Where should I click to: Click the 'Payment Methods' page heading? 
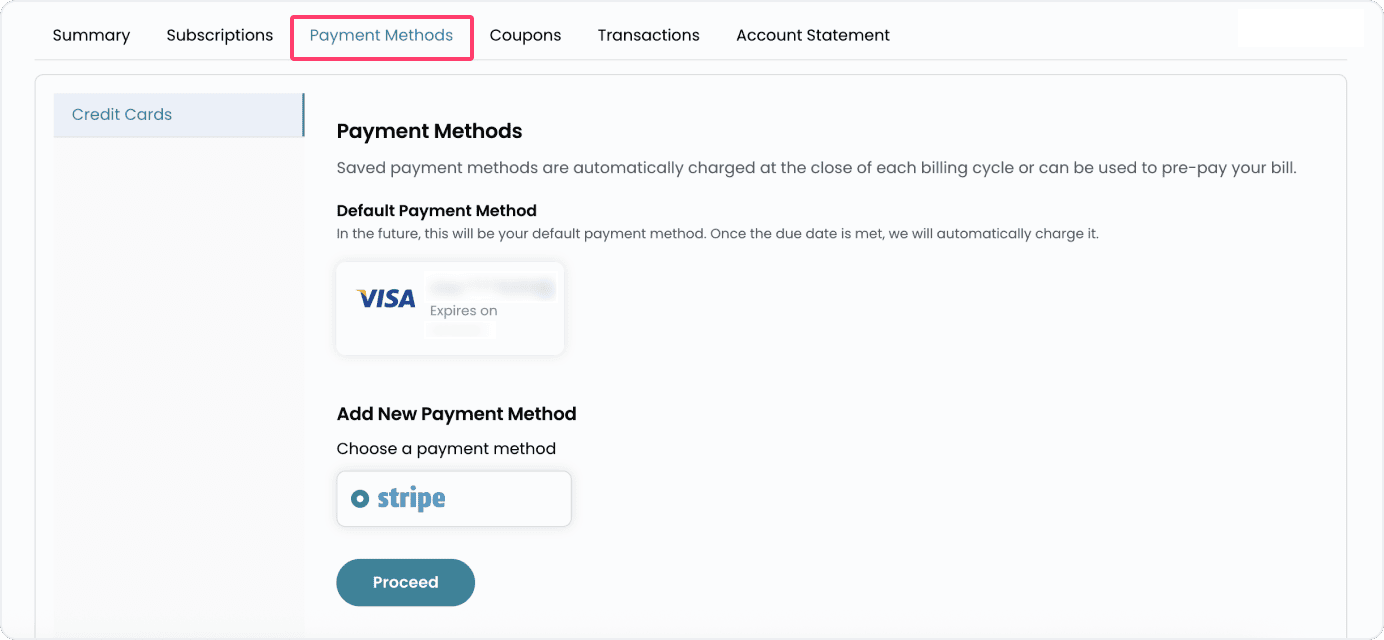coord(429,131)
